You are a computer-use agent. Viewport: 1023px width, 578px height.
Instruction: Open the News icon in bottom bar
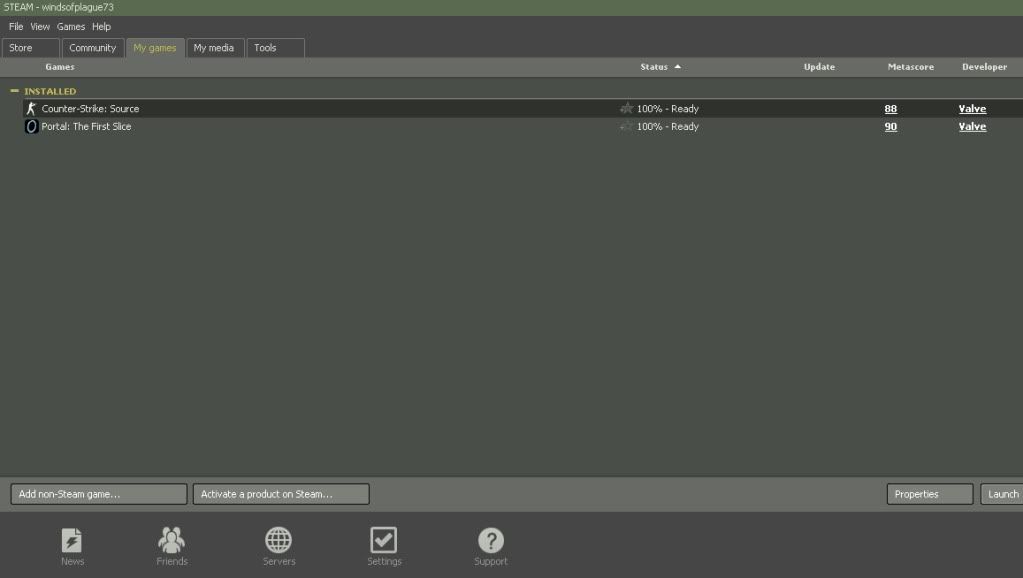click(72, 540)
